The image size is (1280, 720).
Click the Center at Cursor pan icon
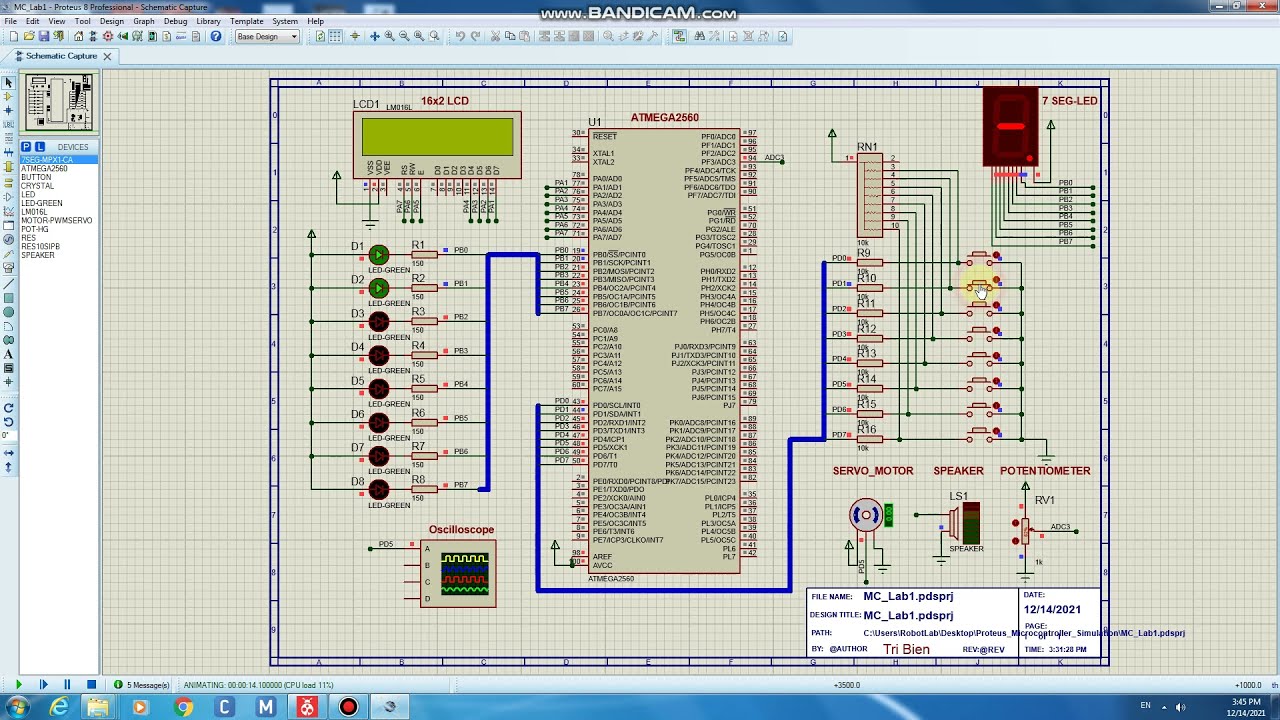(x=375, y=36)
